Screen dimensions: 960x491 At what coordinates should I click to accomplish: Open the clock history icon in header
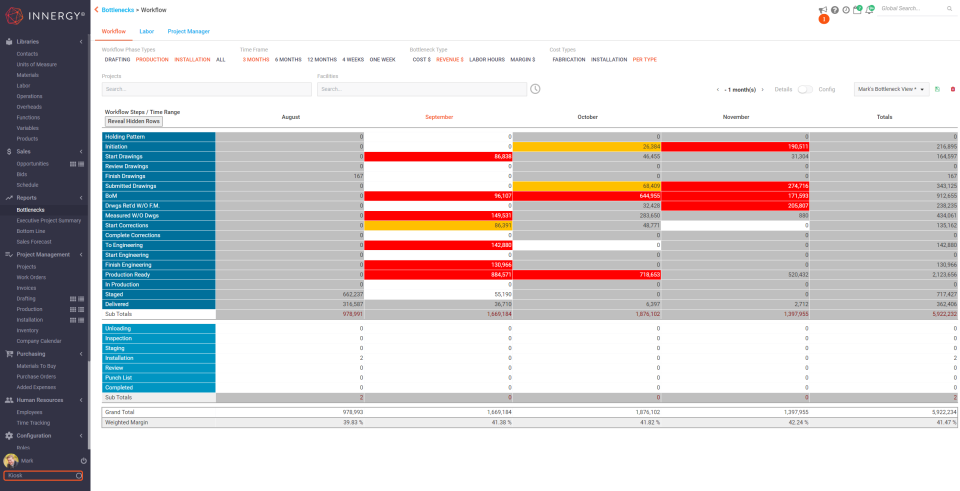[x=846, y=10]
